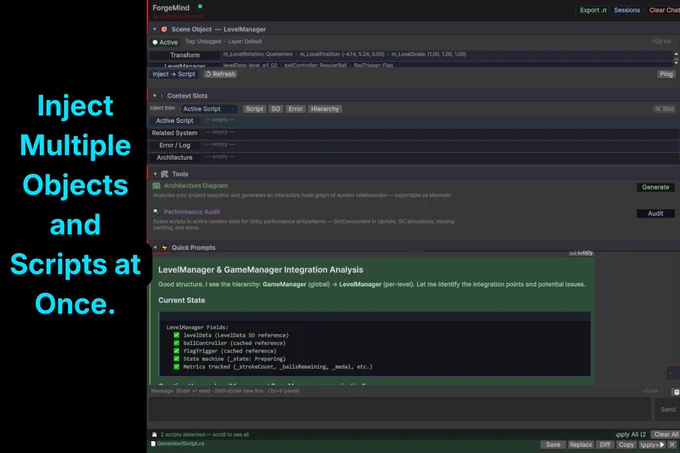Screen dimensions: 680x453
Task: Click the Apply All button
Action: 631,434
